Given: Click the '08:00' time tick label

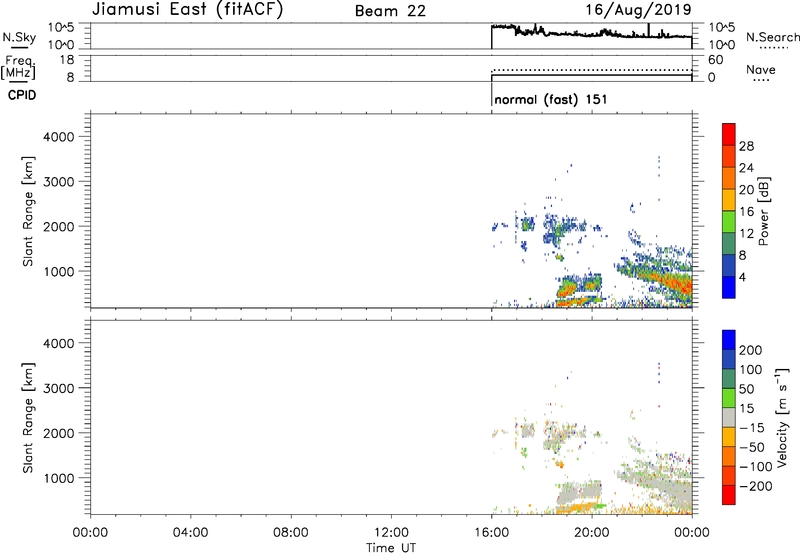Looking at the screenshot, I should click(x=291, y=533).
